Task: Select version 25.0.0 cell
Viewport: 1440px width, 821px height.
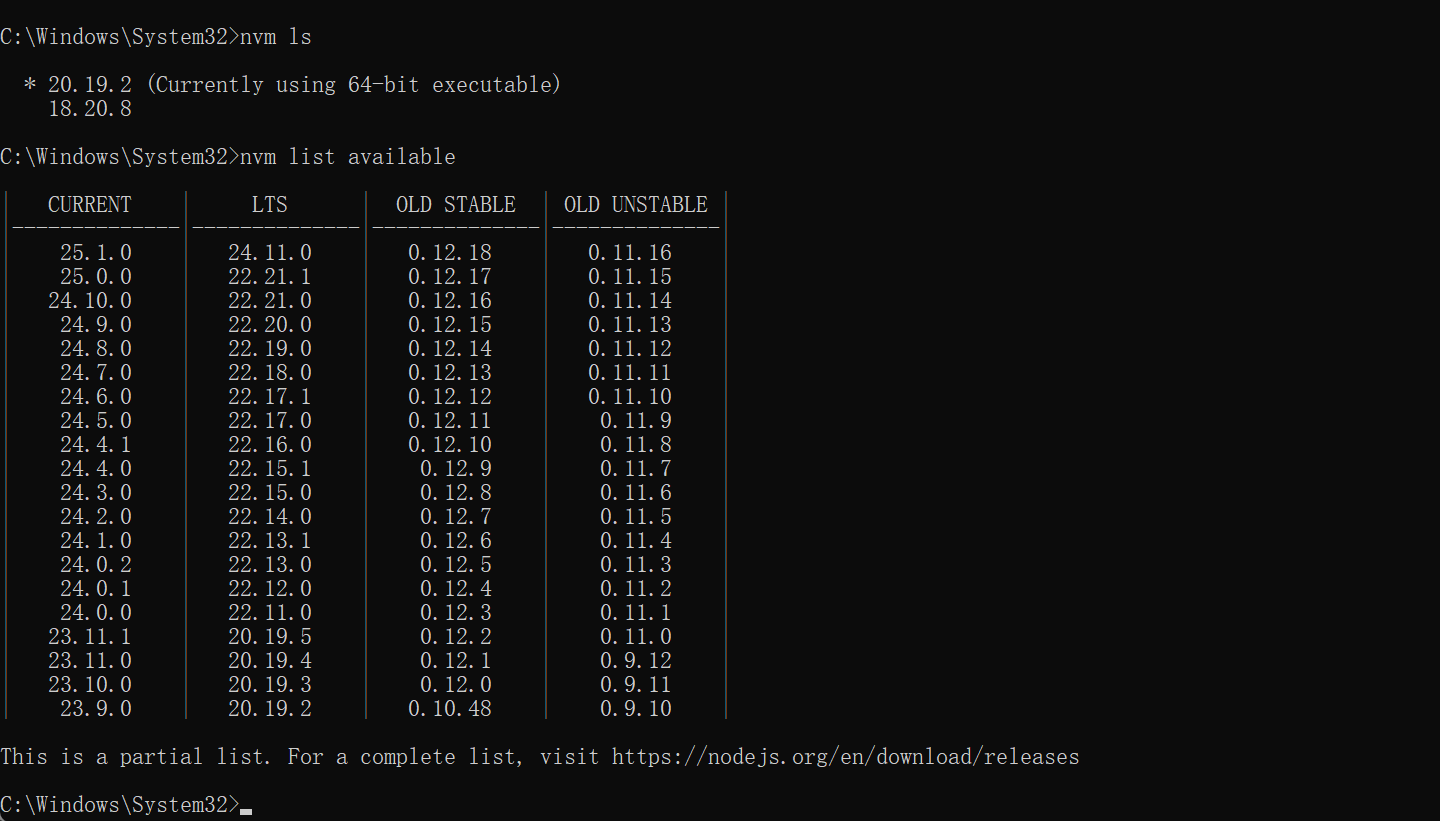Action: 96,277
